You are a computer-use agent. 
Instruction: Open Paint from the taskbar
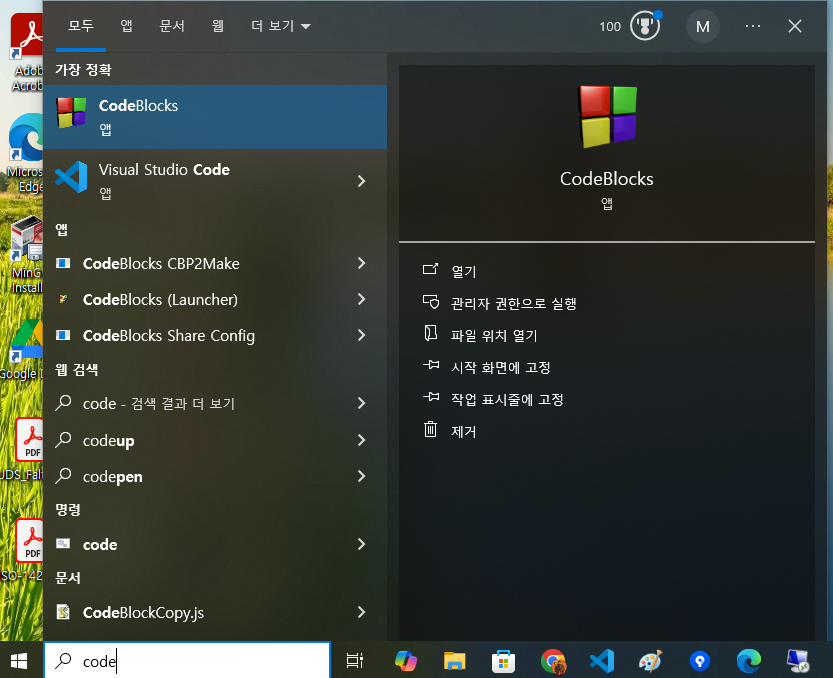[651, 660]
